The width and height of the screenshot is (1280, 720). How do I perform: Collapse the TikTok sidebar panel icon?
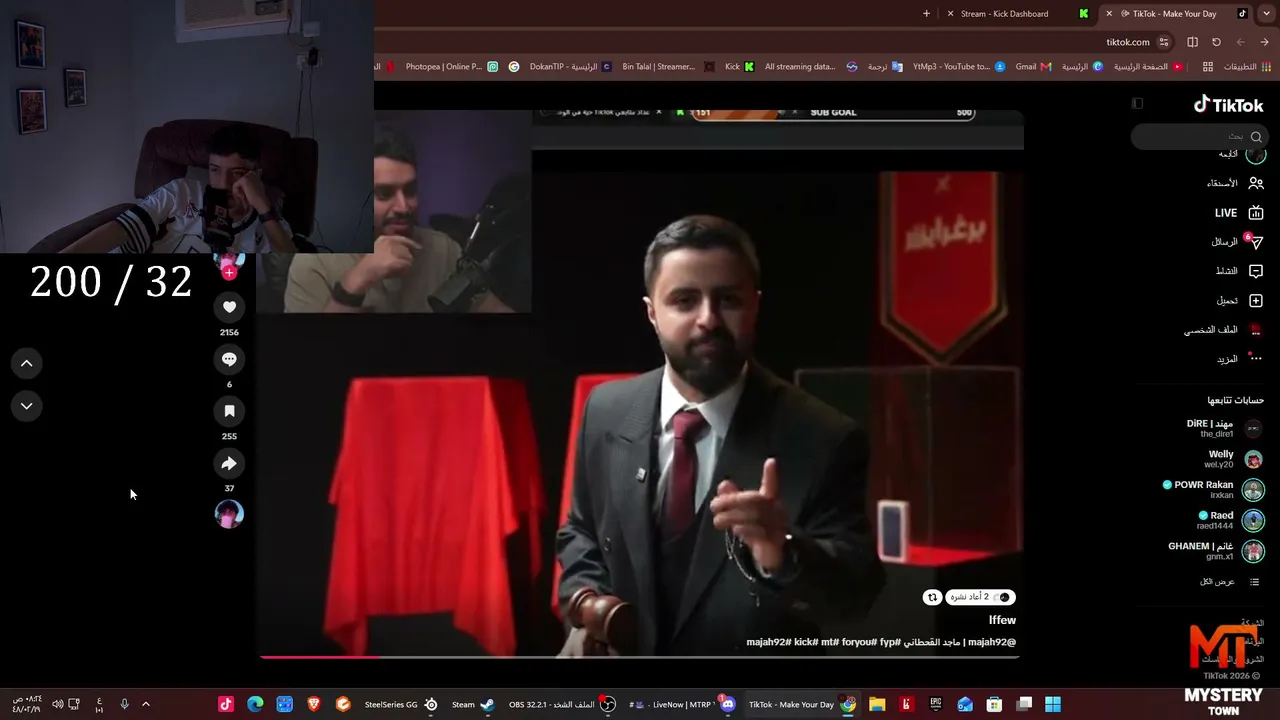tap(1137, 103)
